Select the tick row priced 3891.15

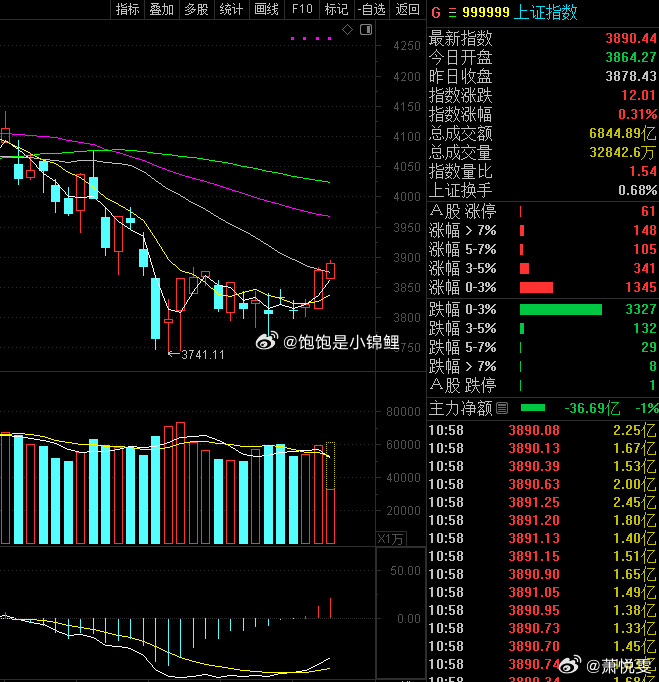point(542,556)
